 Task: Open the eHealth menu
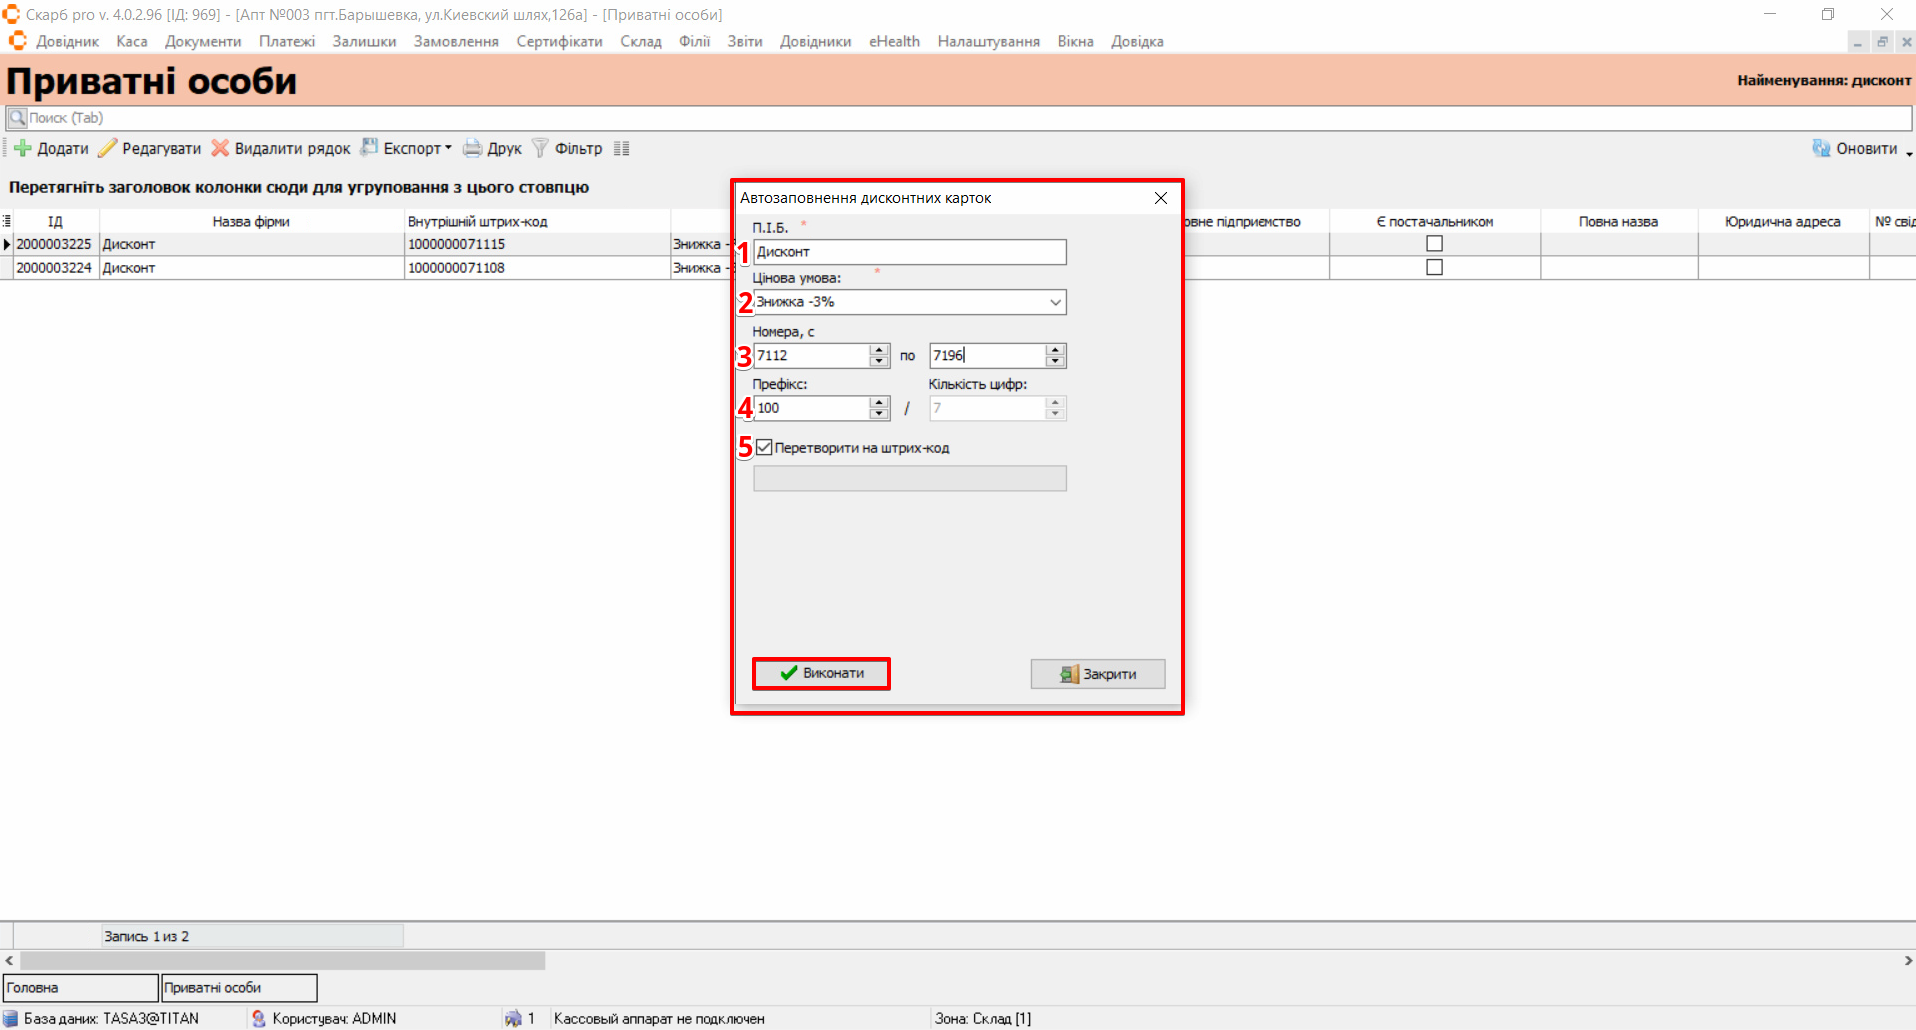pos(893,42)
